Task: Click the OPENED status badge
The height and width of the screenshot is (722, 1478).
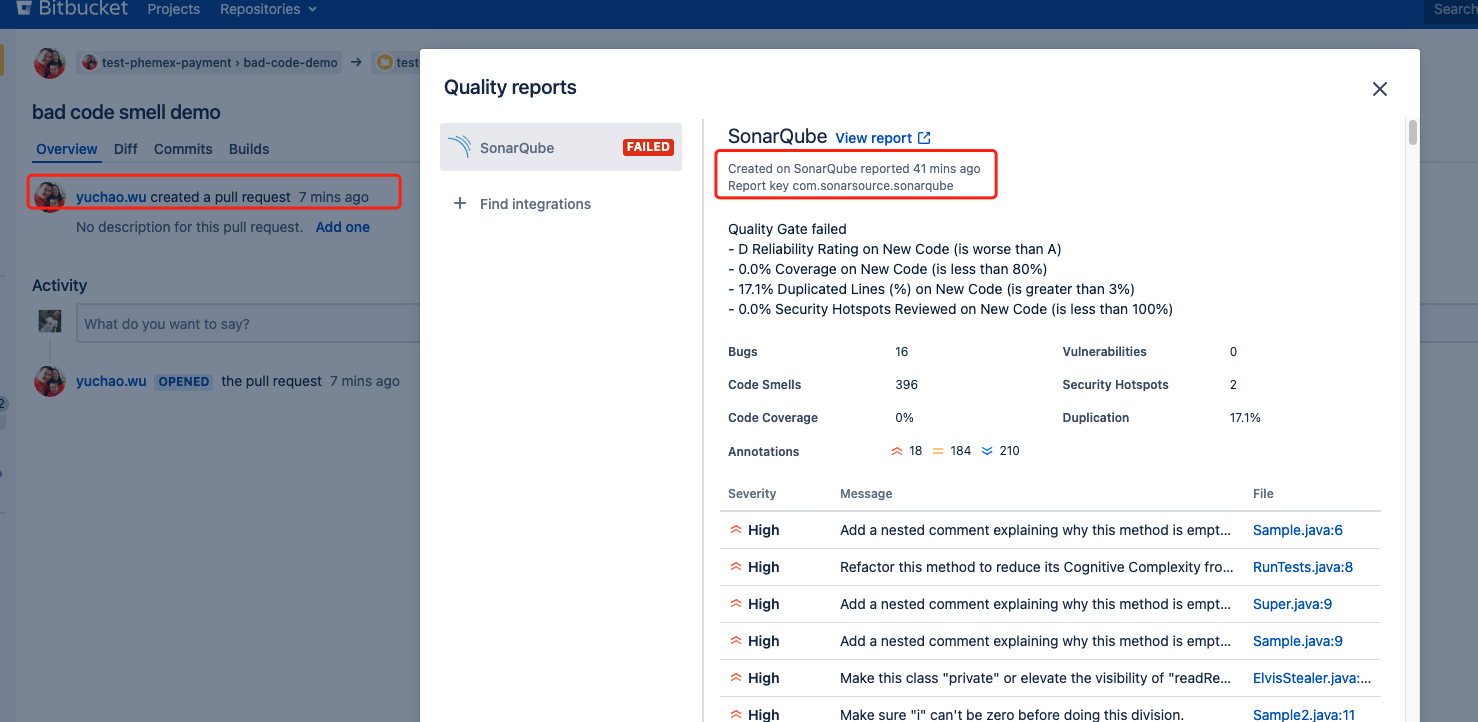Action: pyautogui.click(x=184, y=382)
